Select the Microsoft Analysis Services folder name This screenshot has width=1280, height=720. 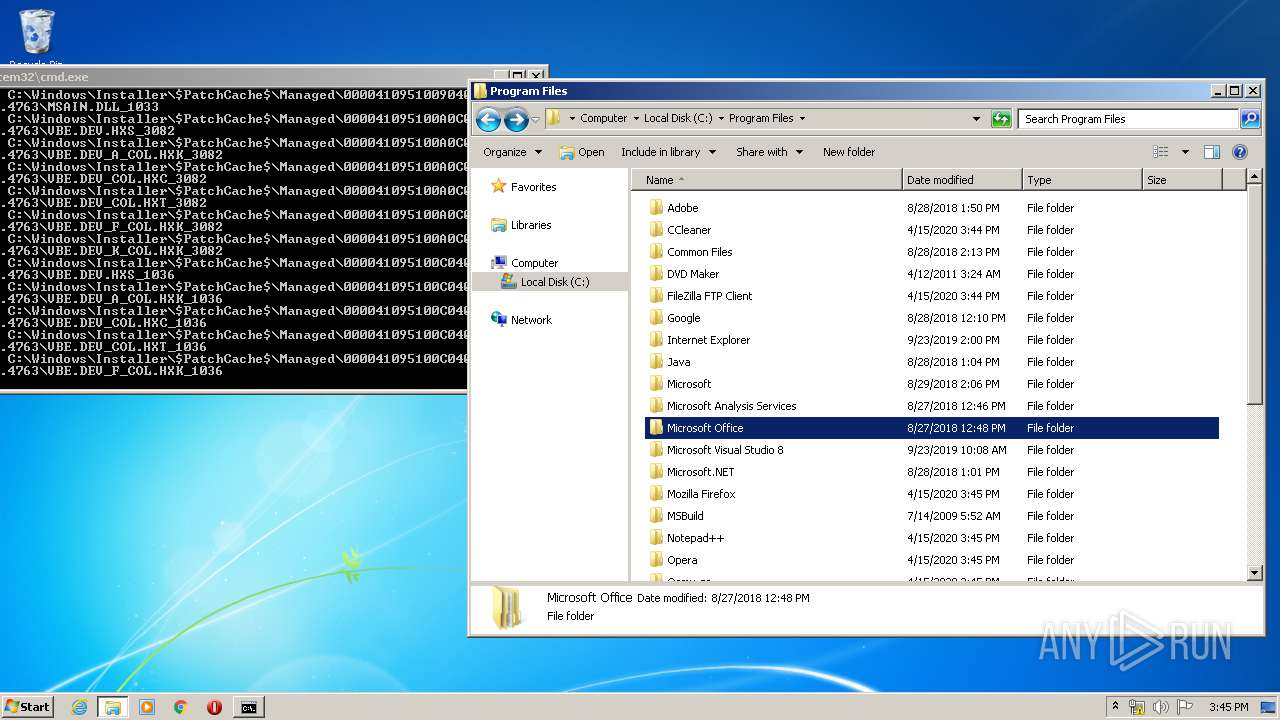point(731,406)
